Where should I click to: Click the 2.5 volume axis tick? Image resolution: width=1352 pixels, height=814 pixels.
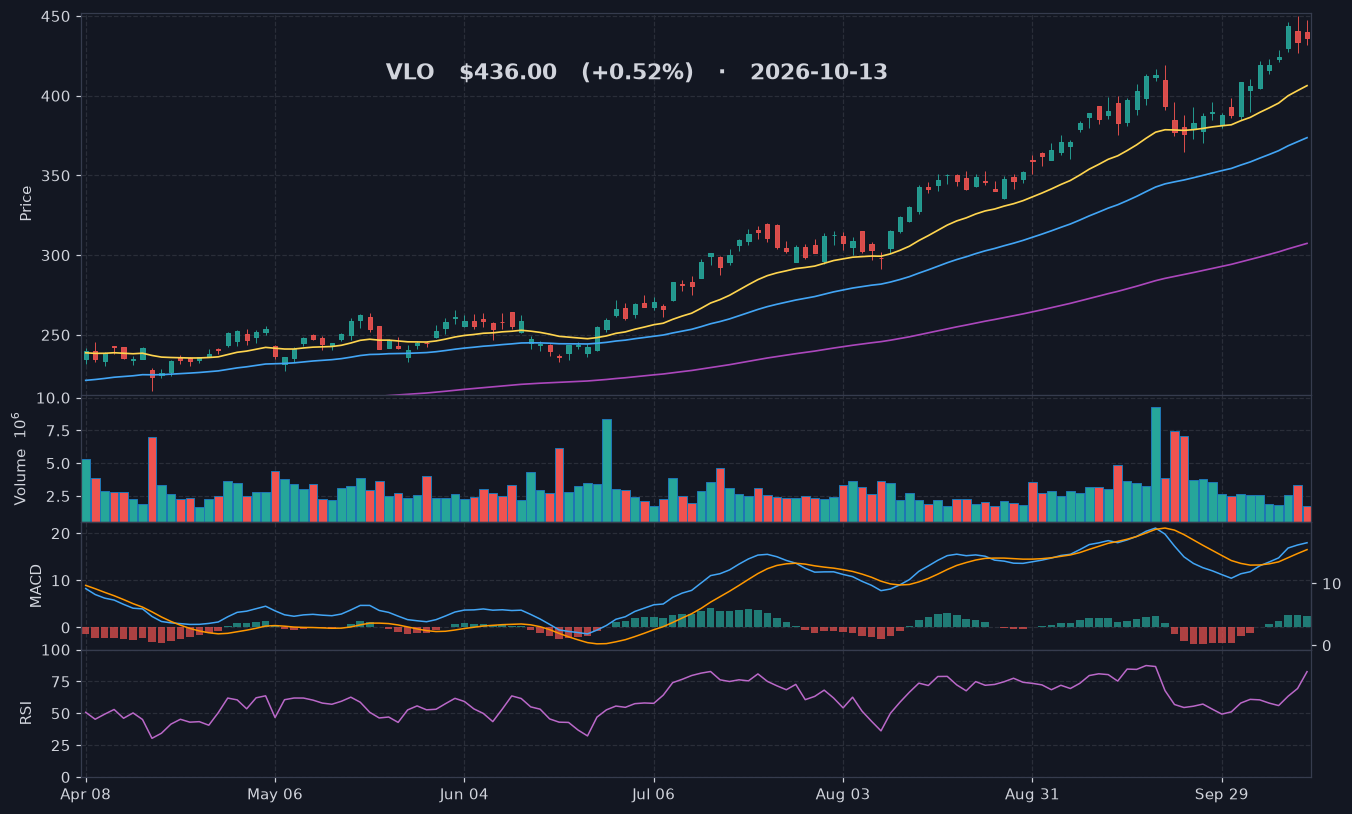tap(56, 496)
